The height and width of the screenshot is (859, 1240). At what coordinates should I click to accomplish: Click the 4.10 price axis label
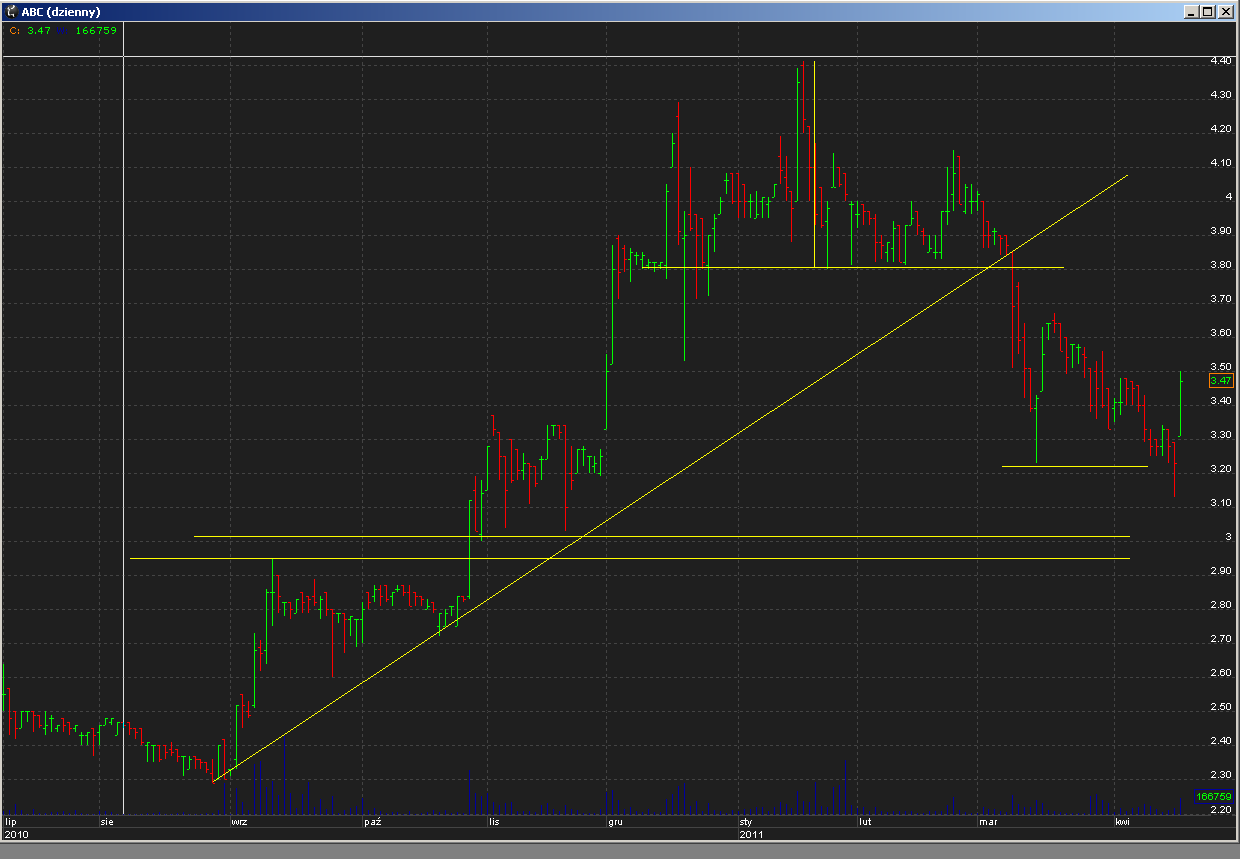click(1220, 163)
